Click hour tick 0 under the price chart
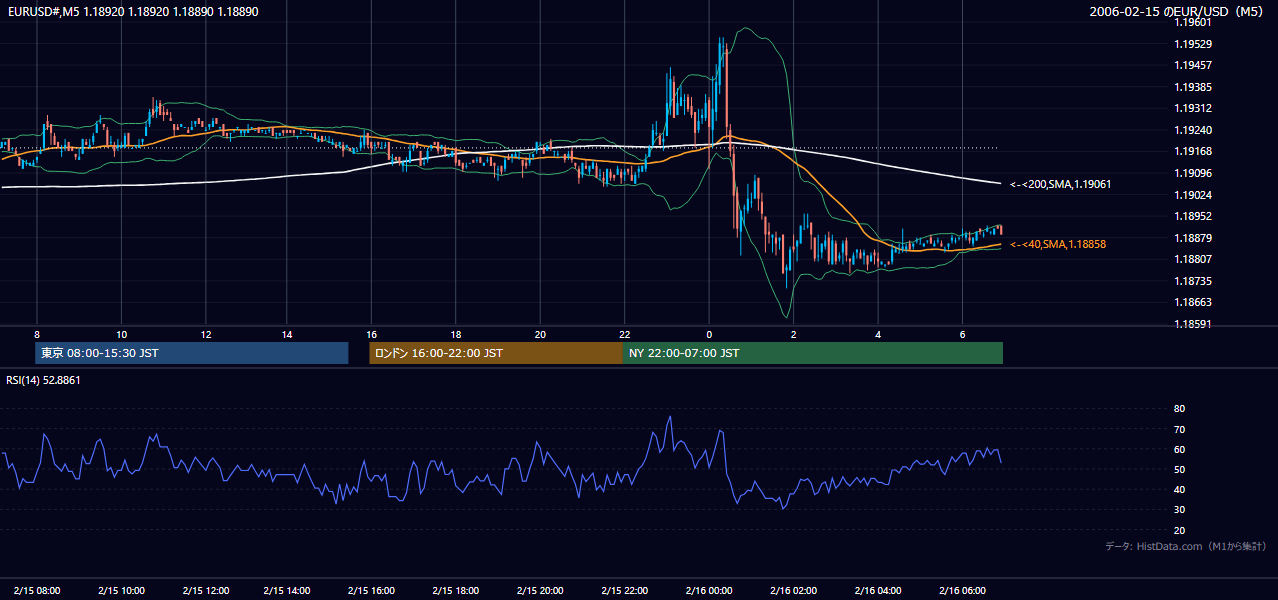This screenshot has height=600, width=1278. click(709, 334)
